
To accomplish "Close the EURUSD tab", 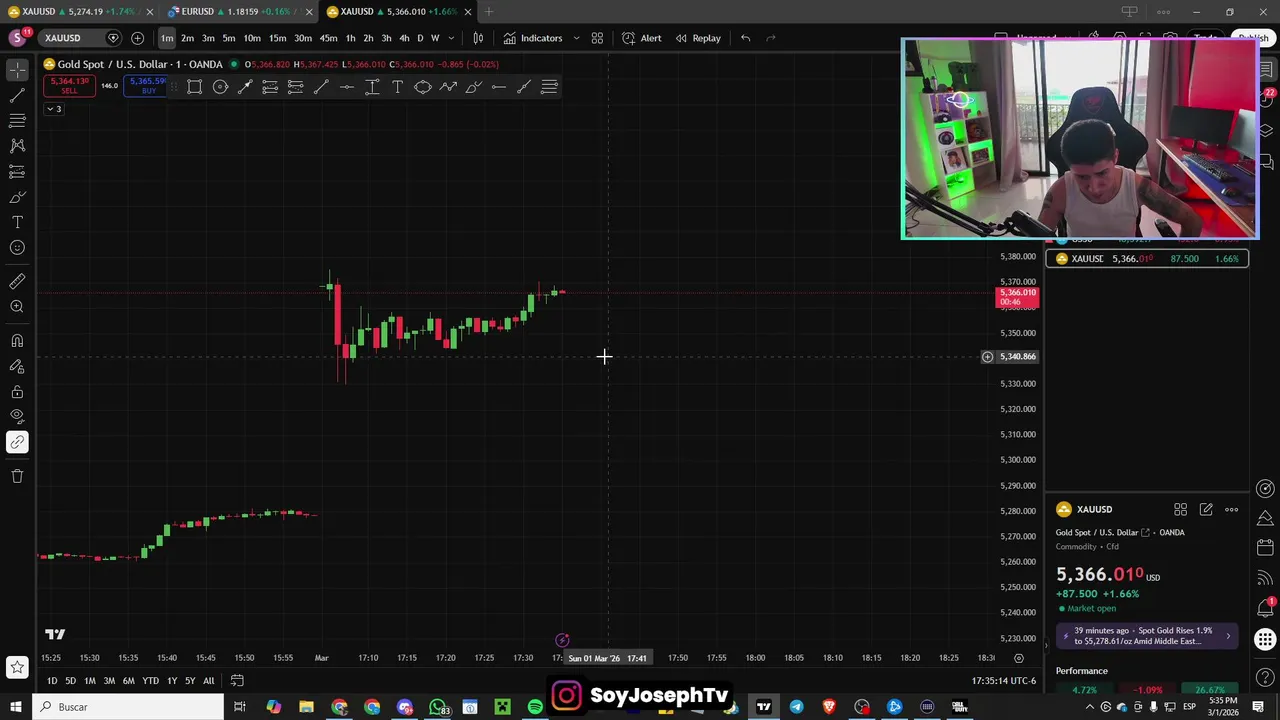I will pyautogui.click(x=308, y=12).
